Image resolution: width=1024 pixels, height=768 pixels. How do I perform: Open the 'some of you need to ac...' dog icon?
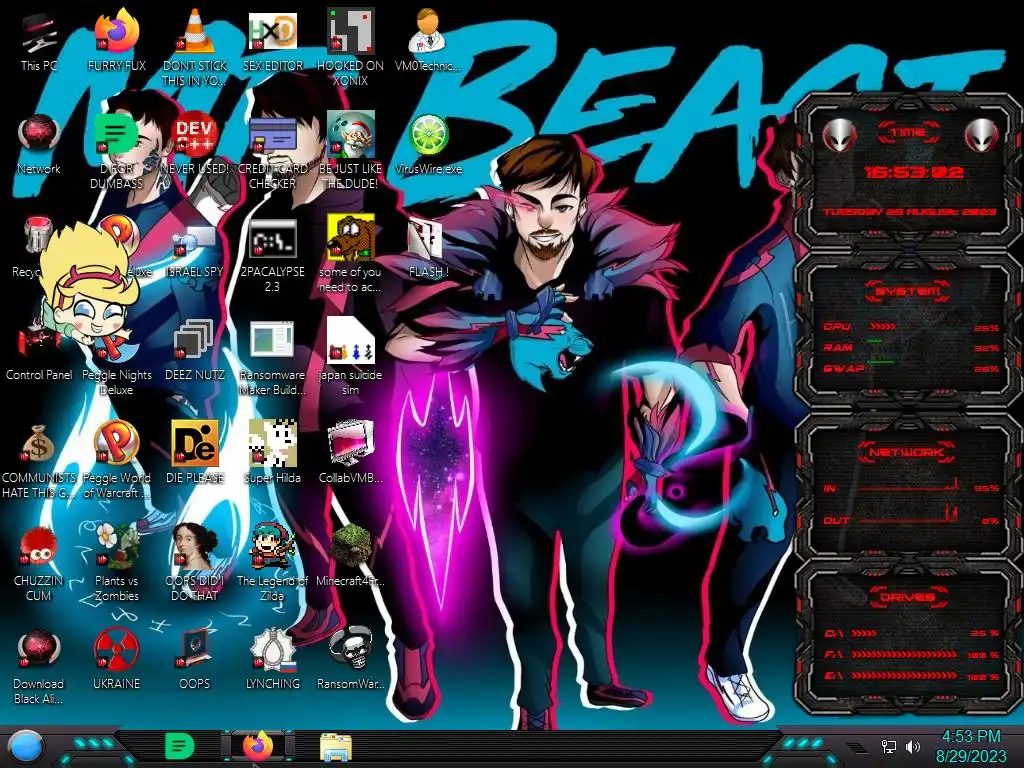(x=351, y=254)
